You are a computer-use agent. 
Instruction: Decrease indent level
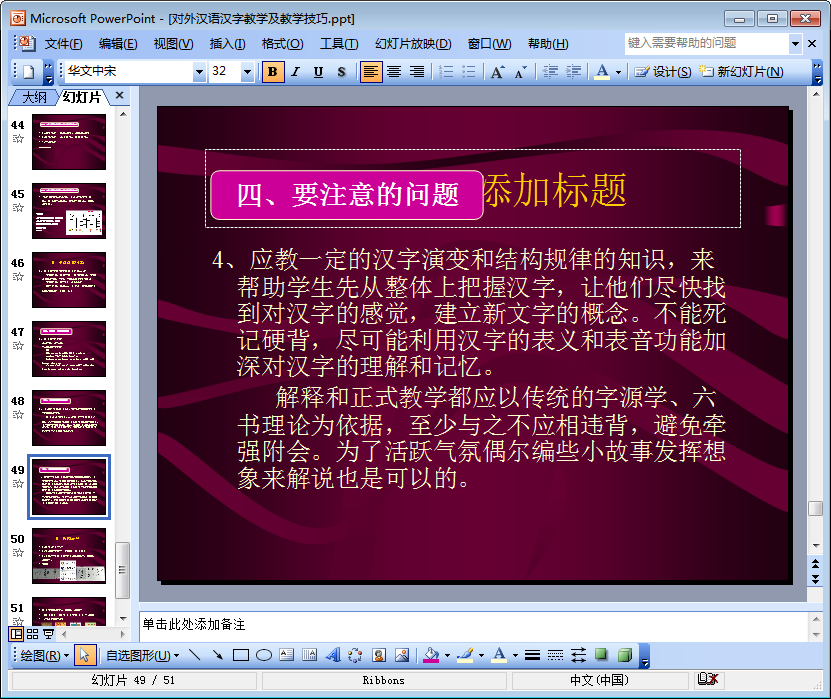pyautogui.click(x=550, y=72)
